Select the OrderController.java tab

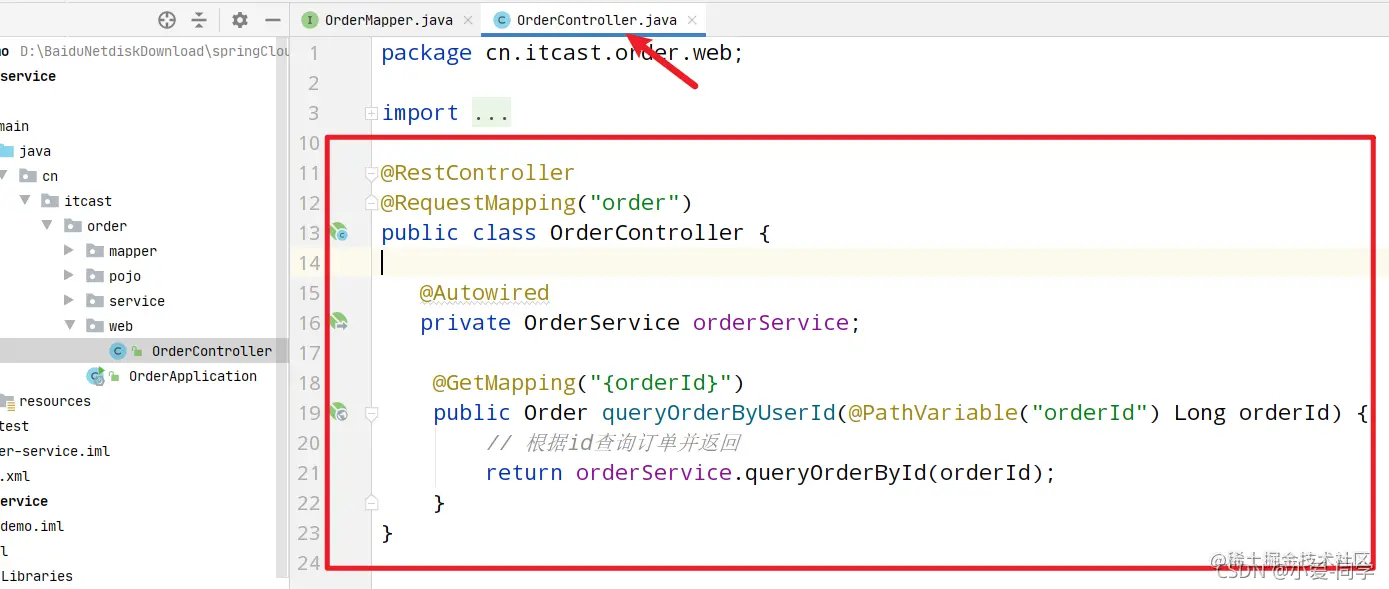tap(596, 20)
